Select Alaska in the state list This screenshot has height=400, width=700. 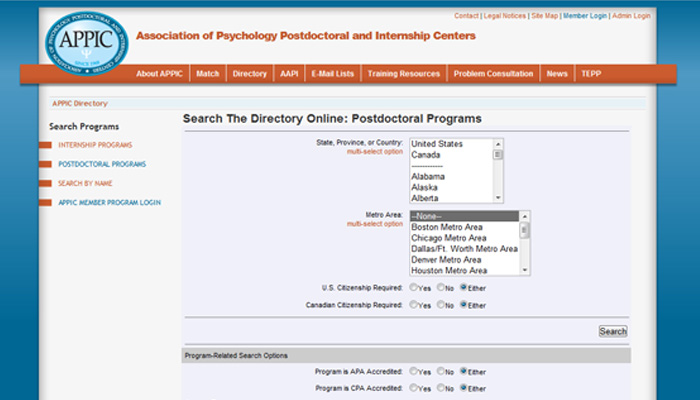[451, 188]
